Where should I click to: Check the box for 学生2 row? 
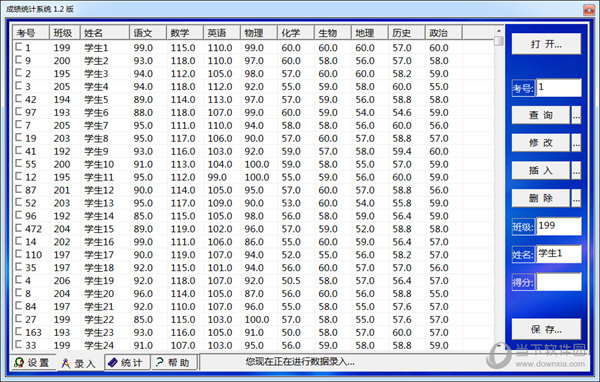tap(18, 60)
